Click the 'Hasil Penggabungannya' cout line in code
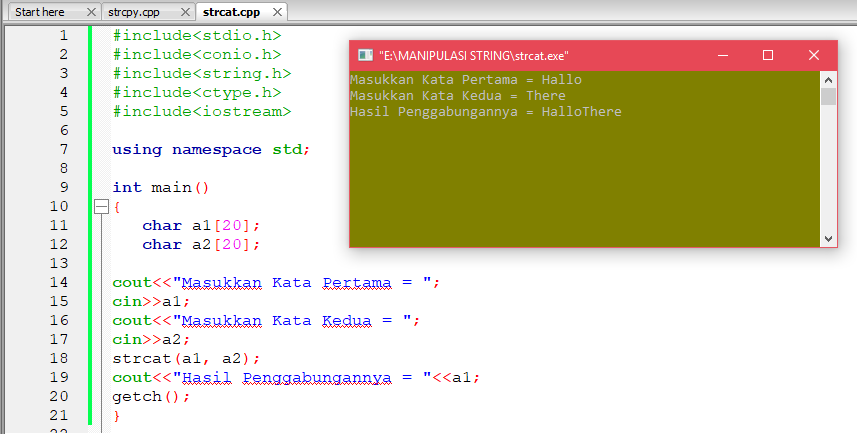Viewport: 857px width, 434px height. tap(296, 378)
